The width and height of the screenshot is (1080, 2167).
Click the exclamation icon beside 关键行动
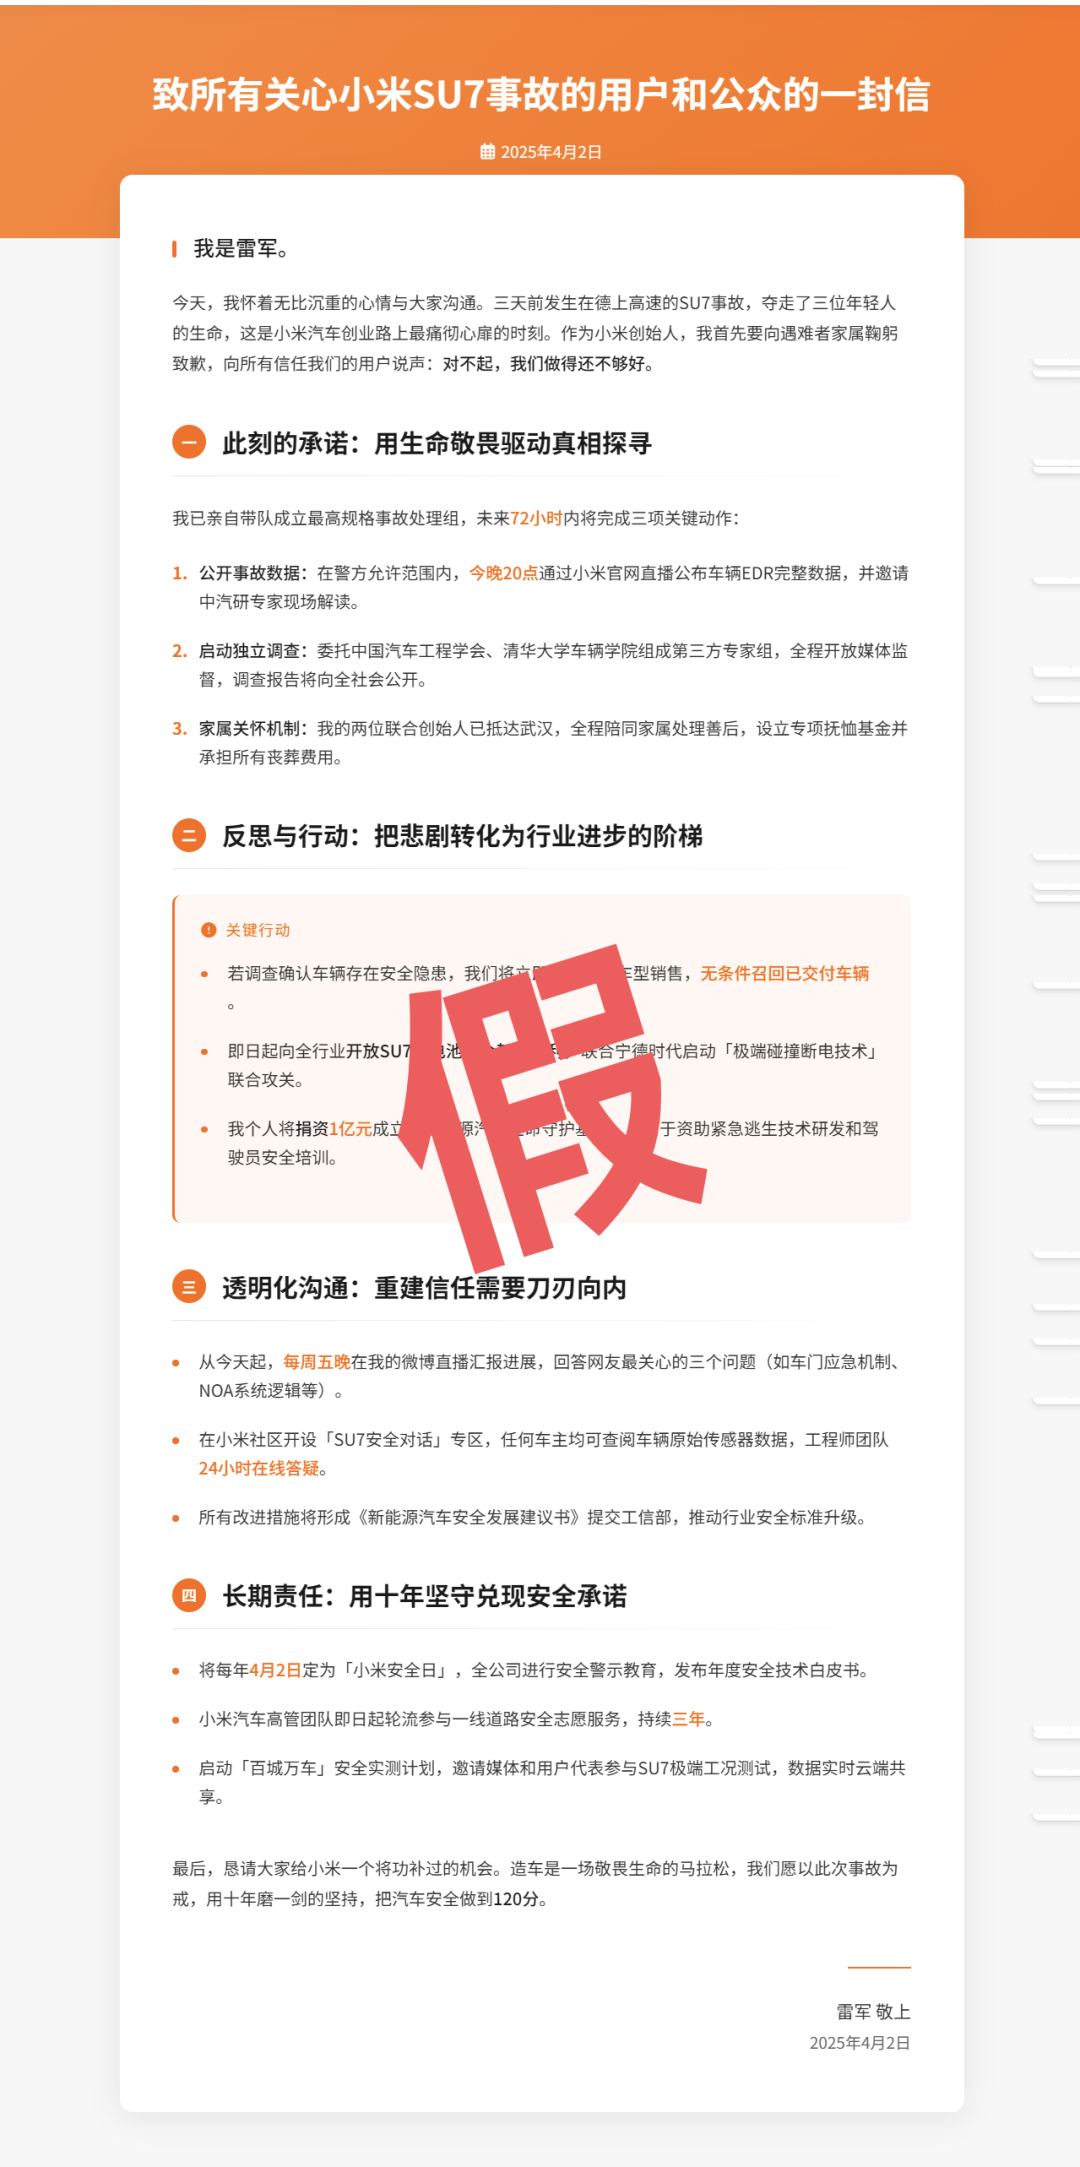pos(209,930)
